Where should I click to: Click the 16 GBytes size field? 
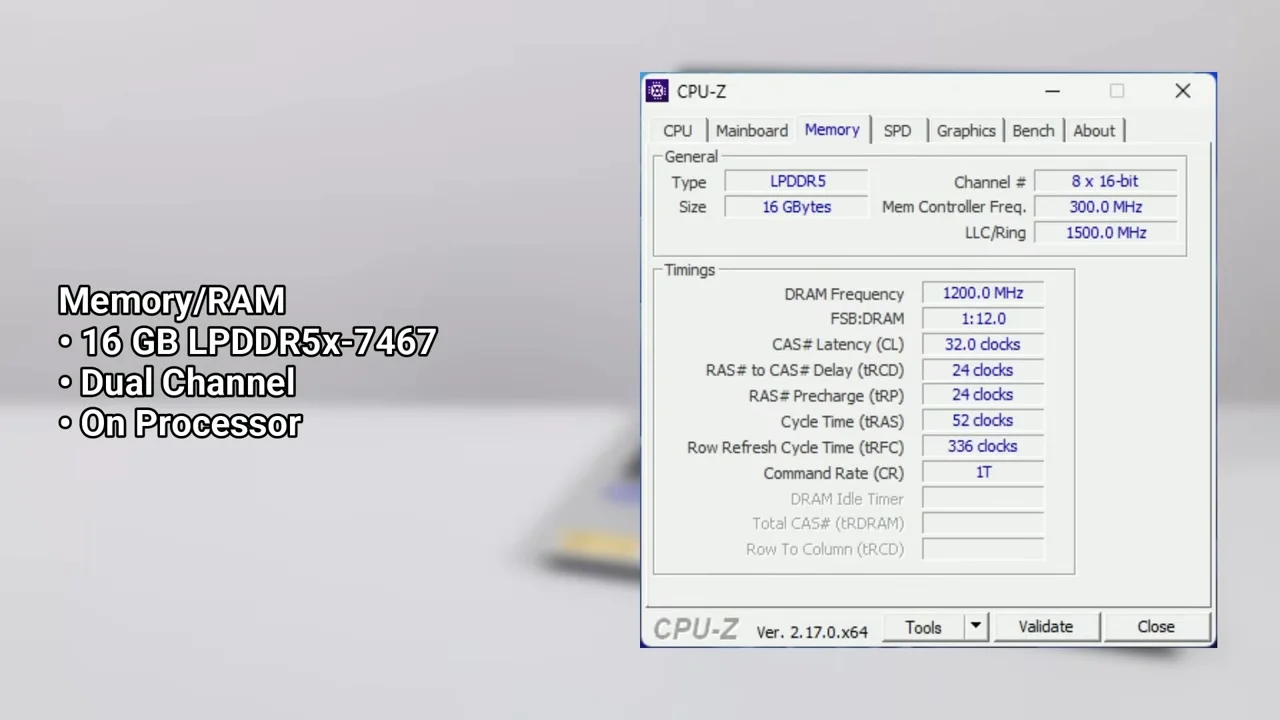click(797, 207)
